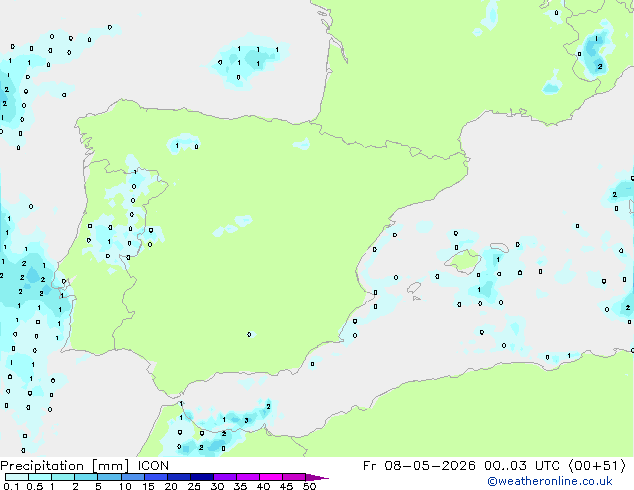Pick the 40–45 mm magenta legend swatch
Screen dimensions: 634x490
pyautogui.click(x=271, y=477)
